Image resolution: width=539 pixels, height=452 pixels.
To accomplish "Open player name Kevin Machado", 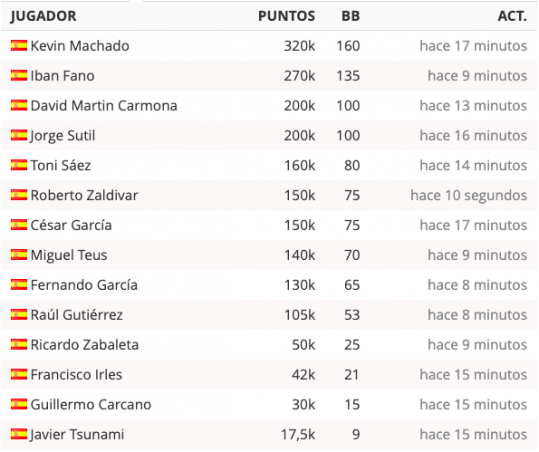I will [80, 46].
